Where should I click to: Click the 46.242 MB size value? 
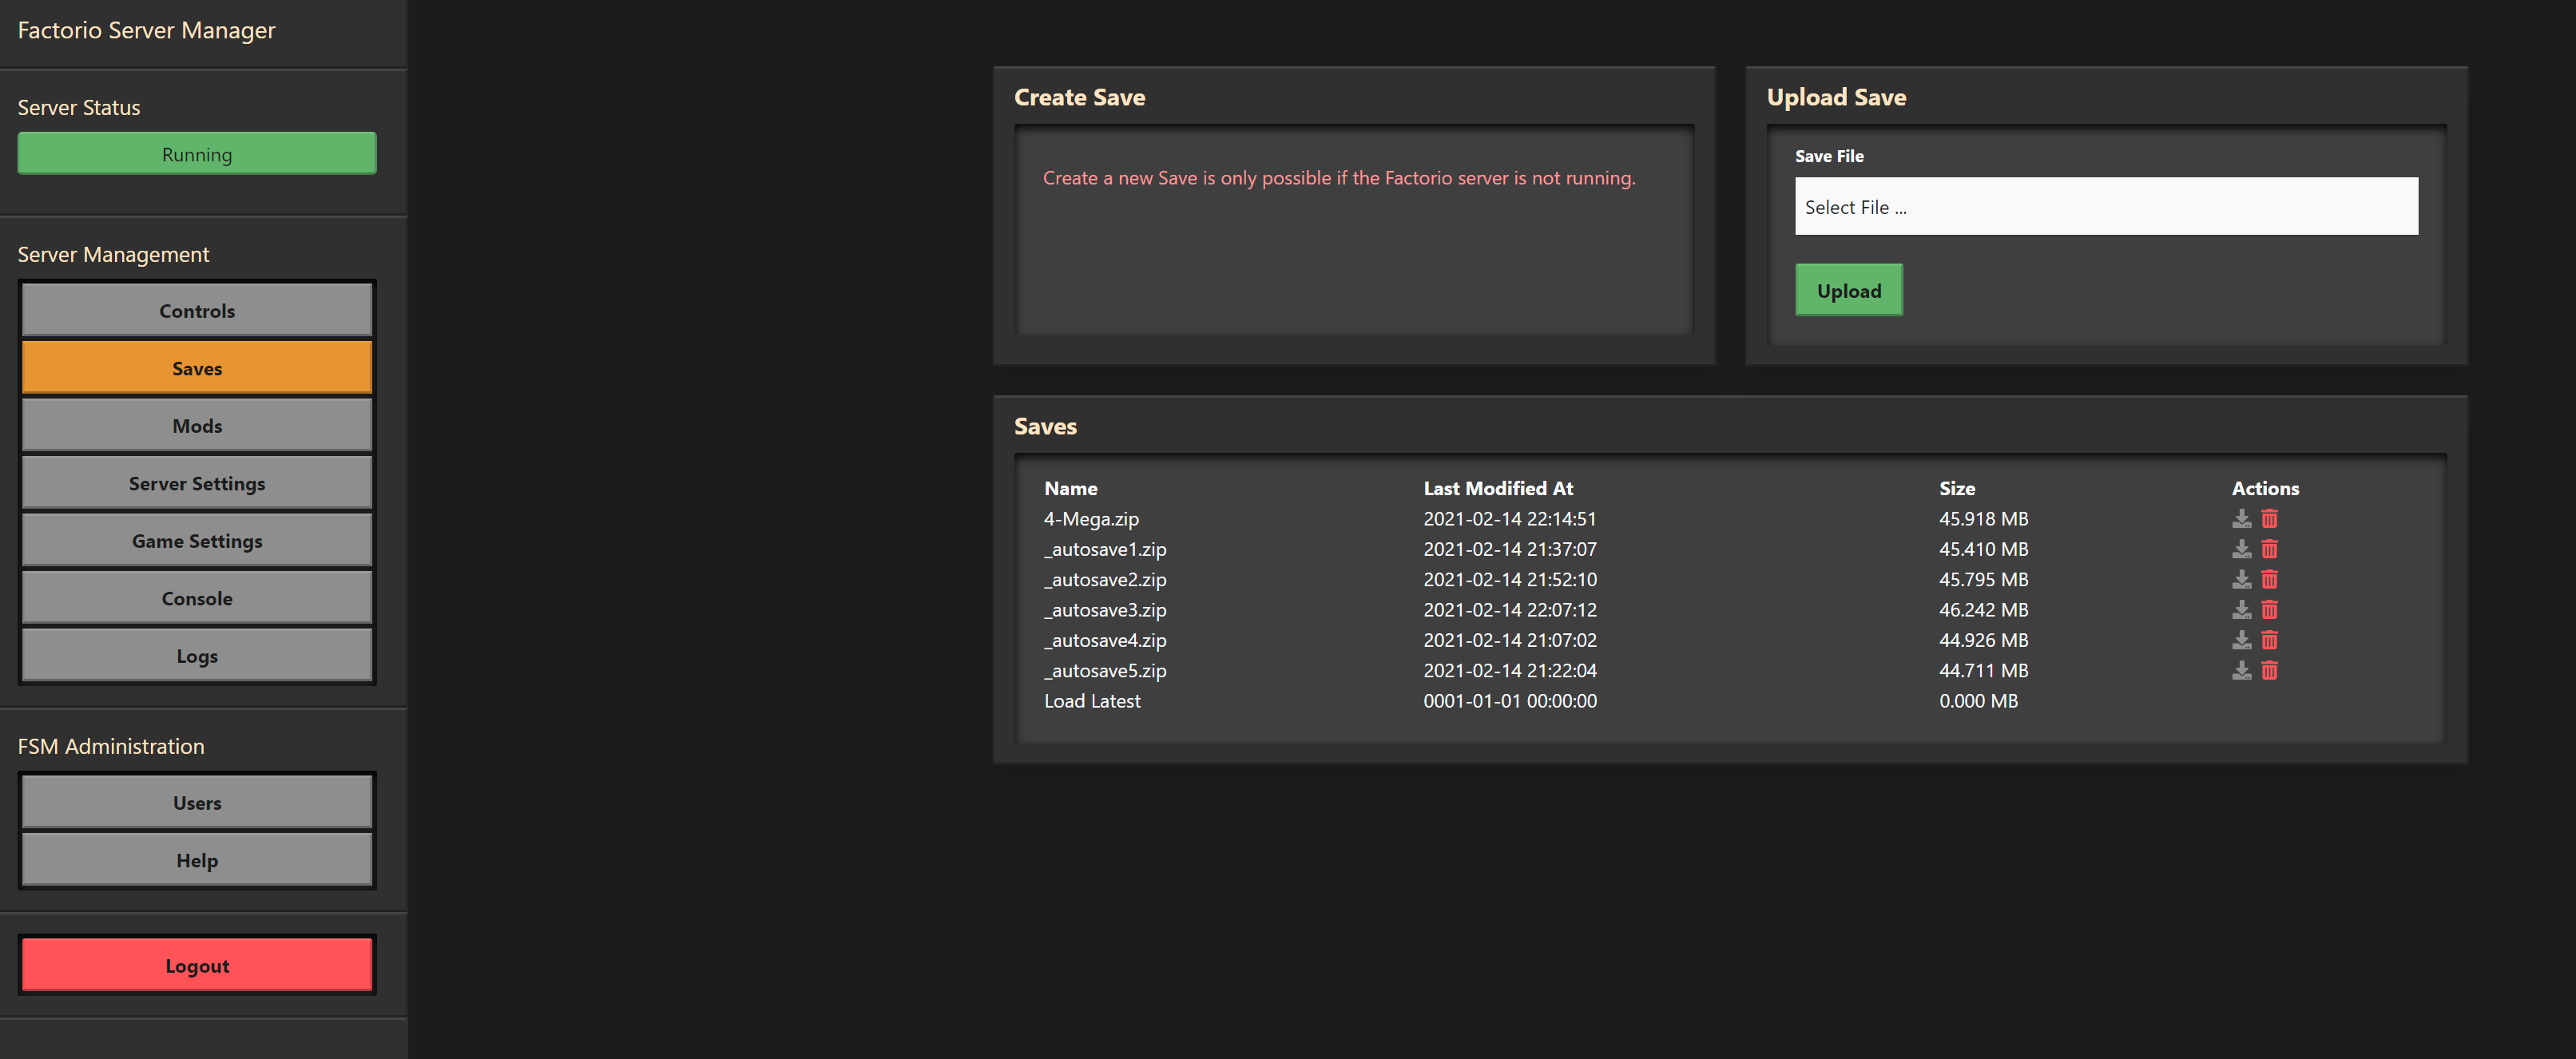point(1984,610)
